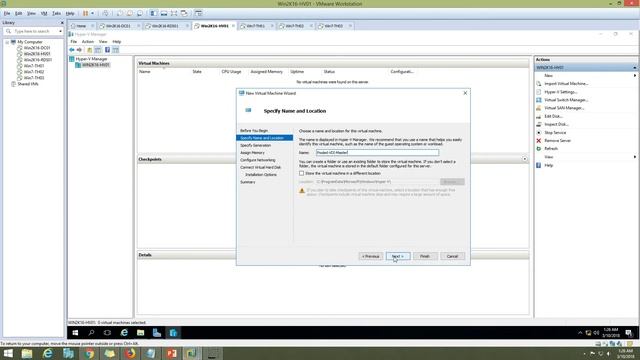The height and width of the screenshot is (360, 640).
Task: Expand the New submenu in Actions pane
Action: click(x=635, y=76)
